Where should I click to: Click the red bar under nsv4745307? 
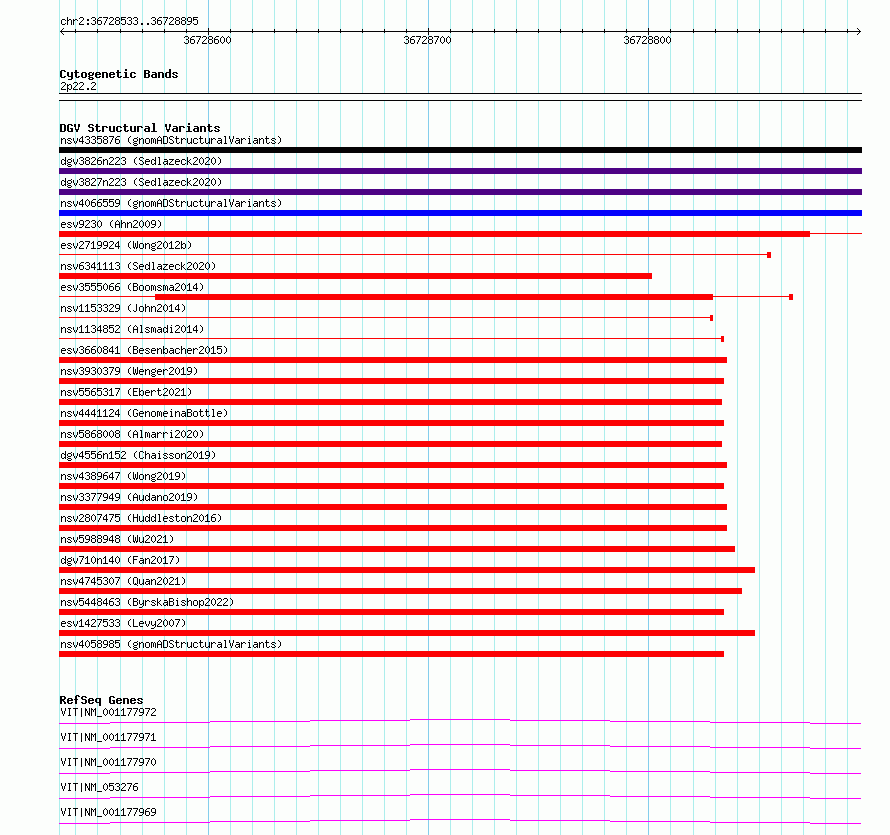pyautogui.click(x=400, y=591)
